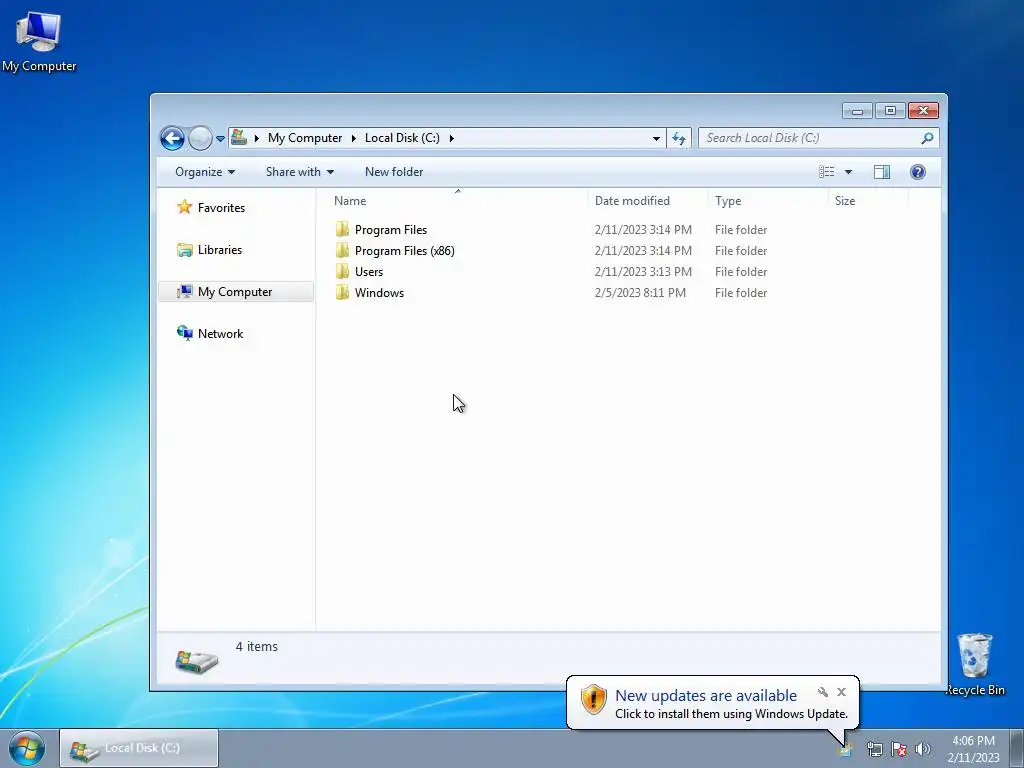The height and width of the screenshot is (768, 1024).
Task: Click the network tray icon
Action: pos(874,749)
